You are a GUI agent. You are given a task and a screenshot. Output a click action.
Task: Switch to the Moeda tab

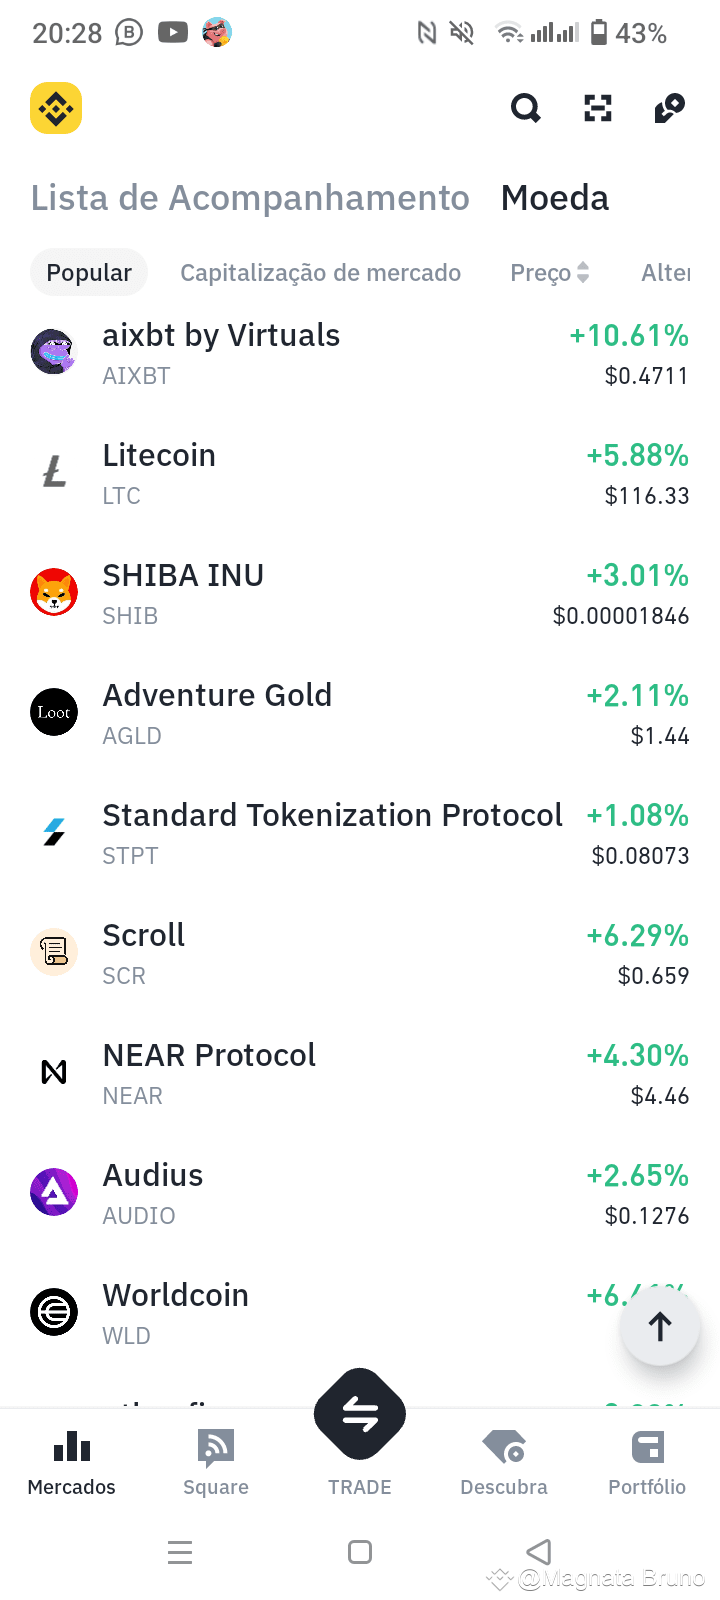(x=555, y=198)
